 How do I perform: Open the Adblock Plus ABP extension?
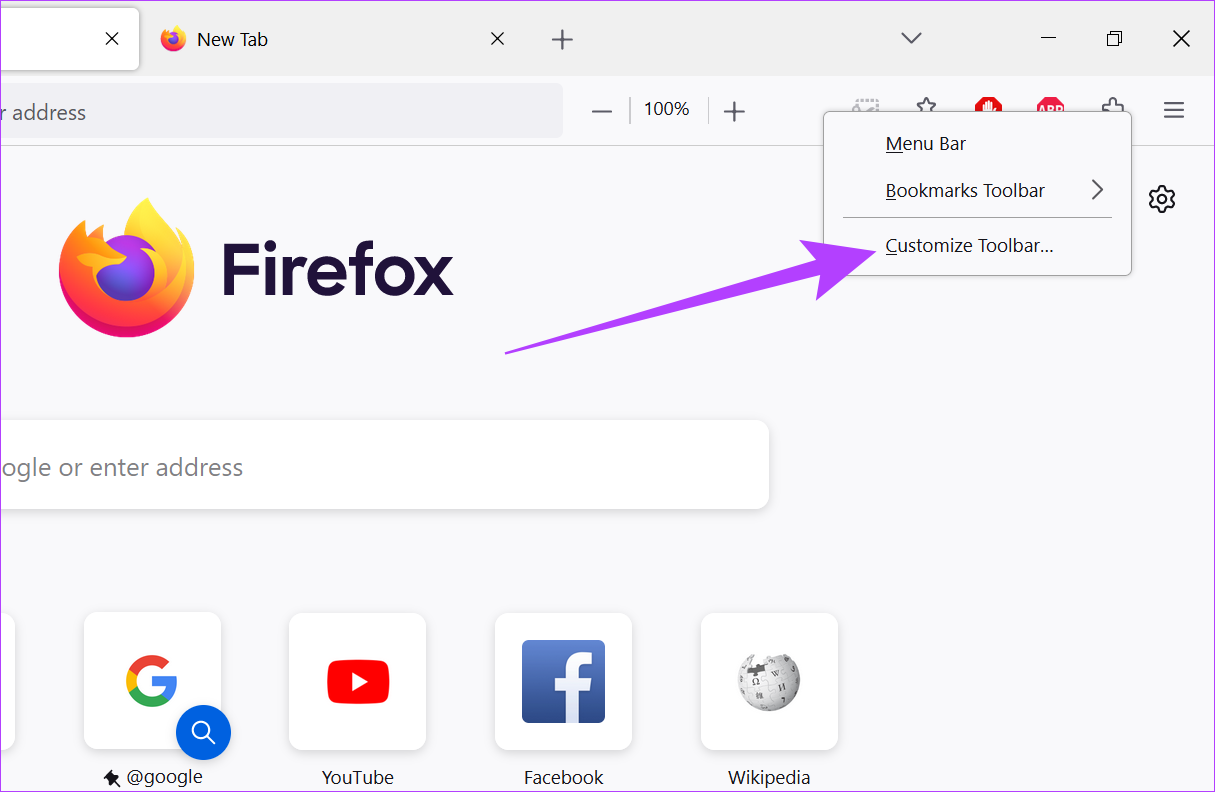click(1050, 107)
